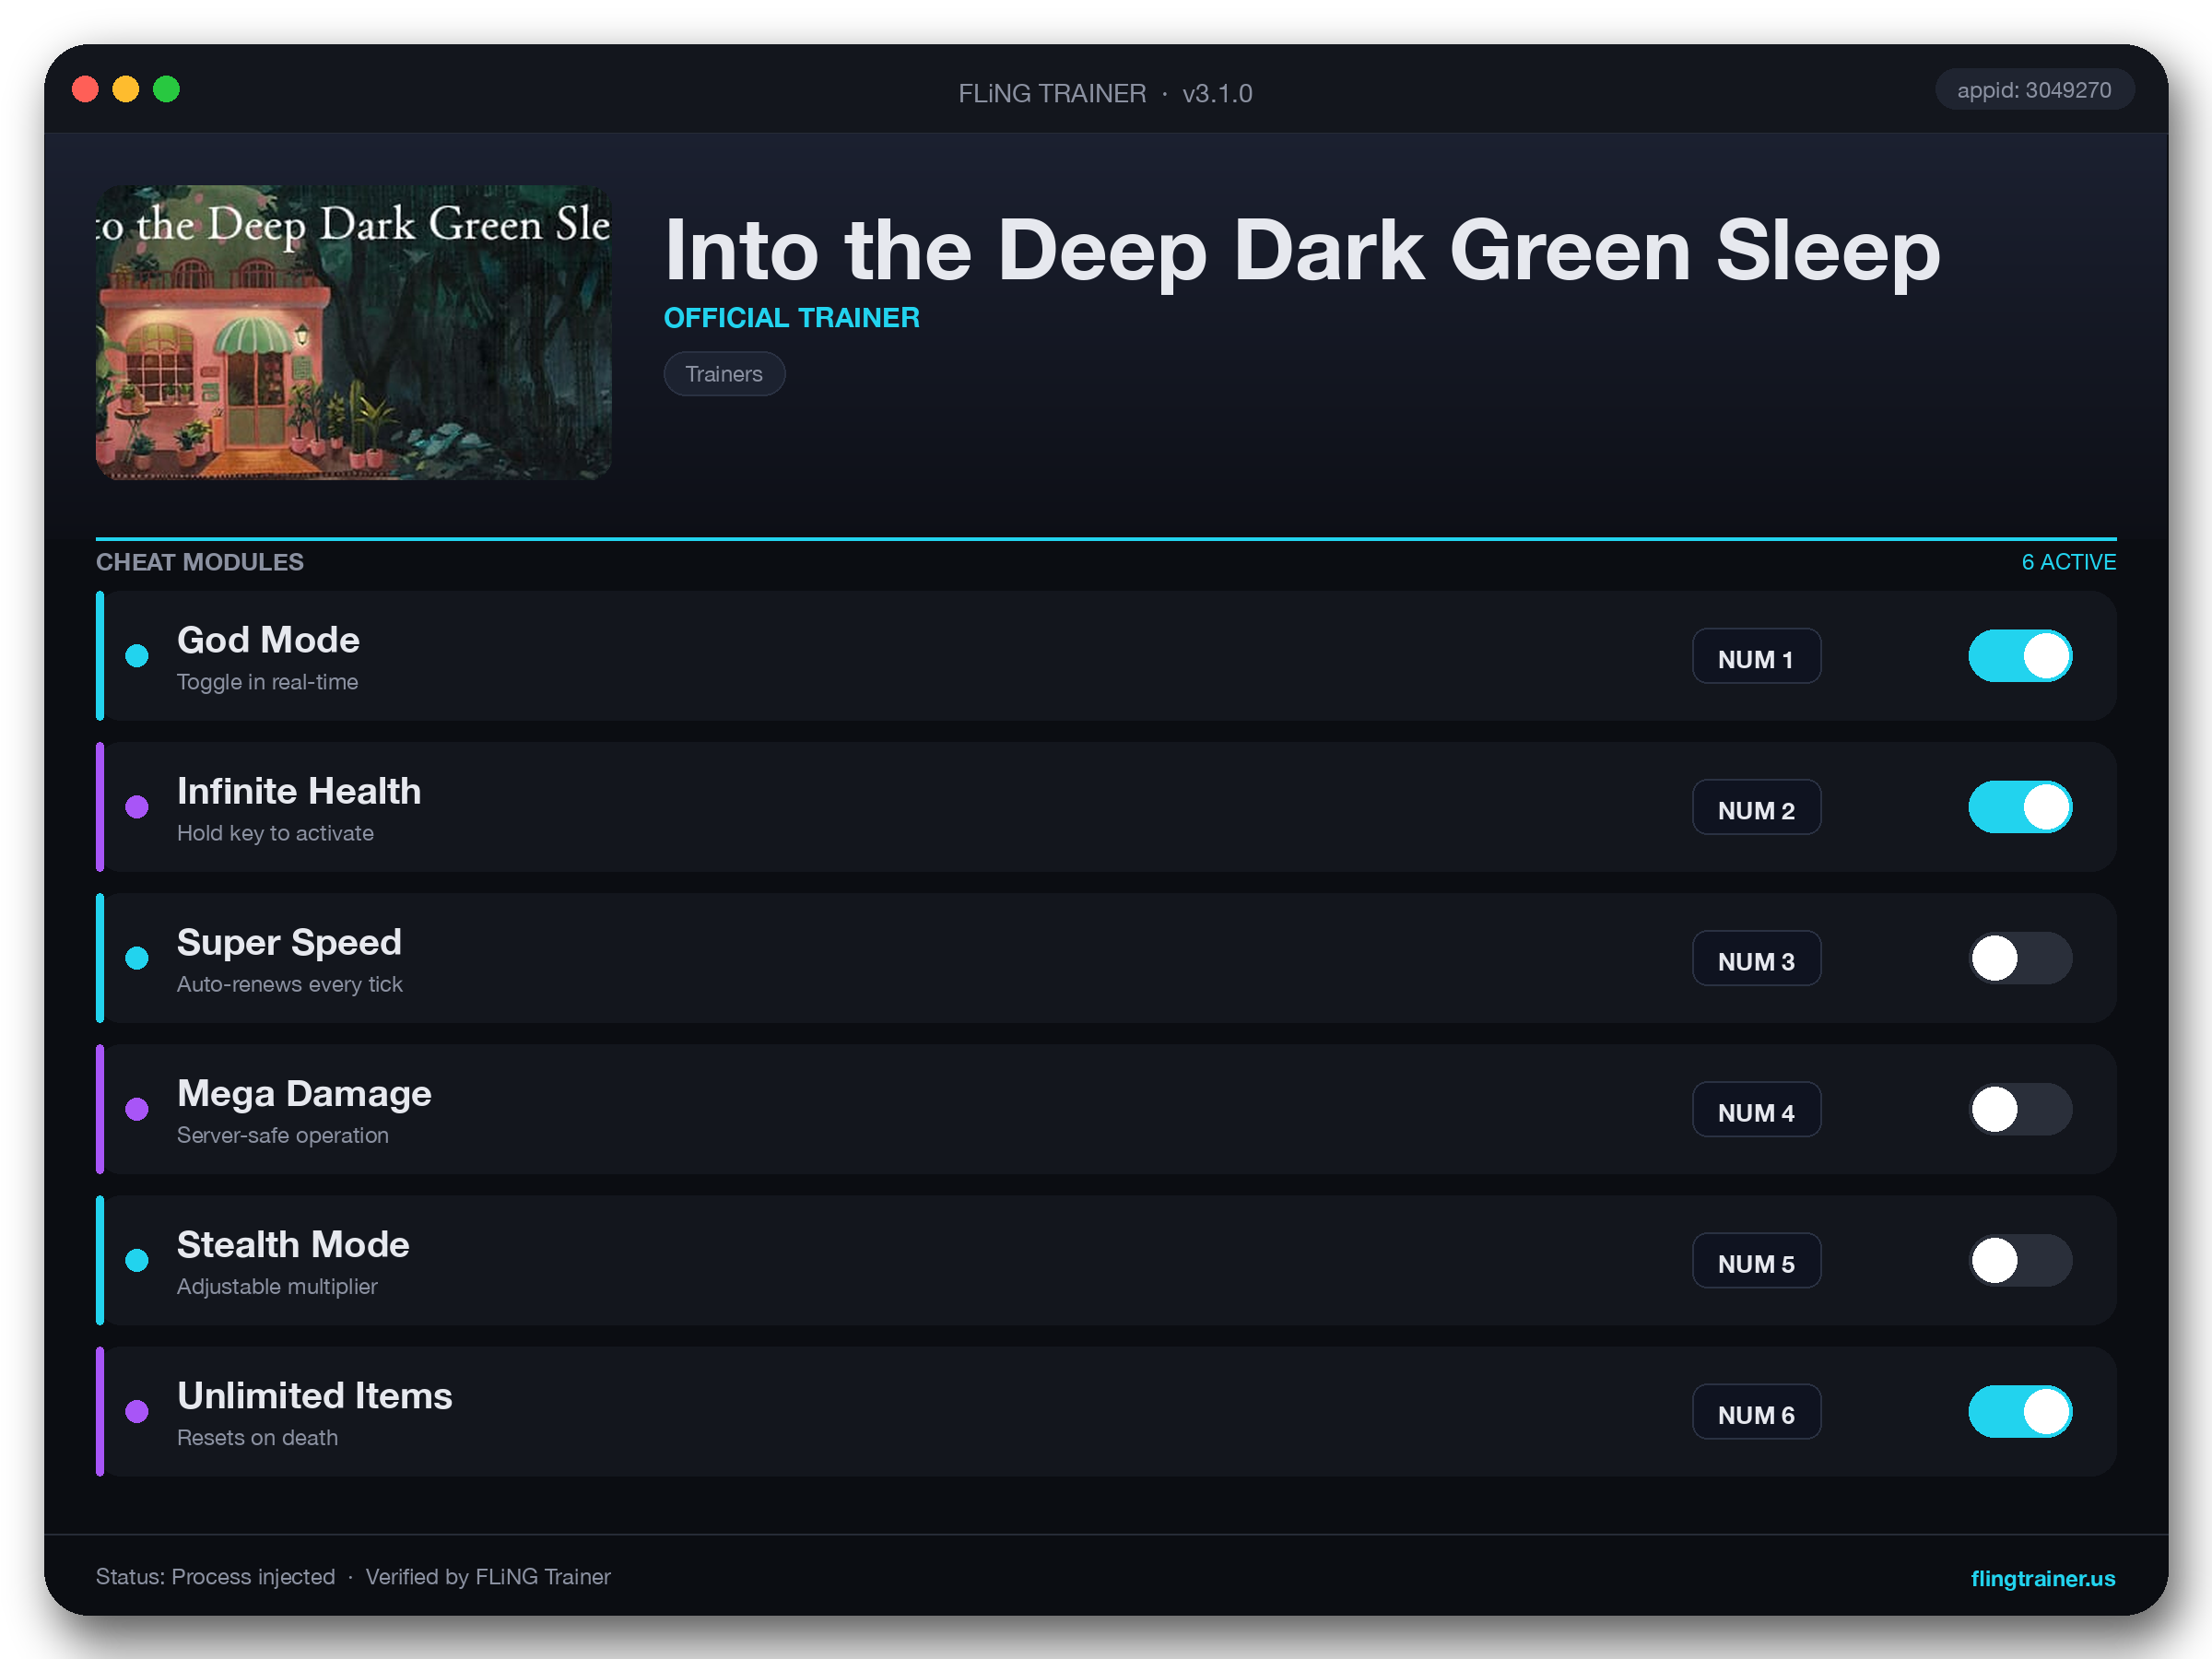The width and height of the screenshot is (2212, 1659).
Task: Click the appid 3049270 badge
Action: click(2034, 90)
